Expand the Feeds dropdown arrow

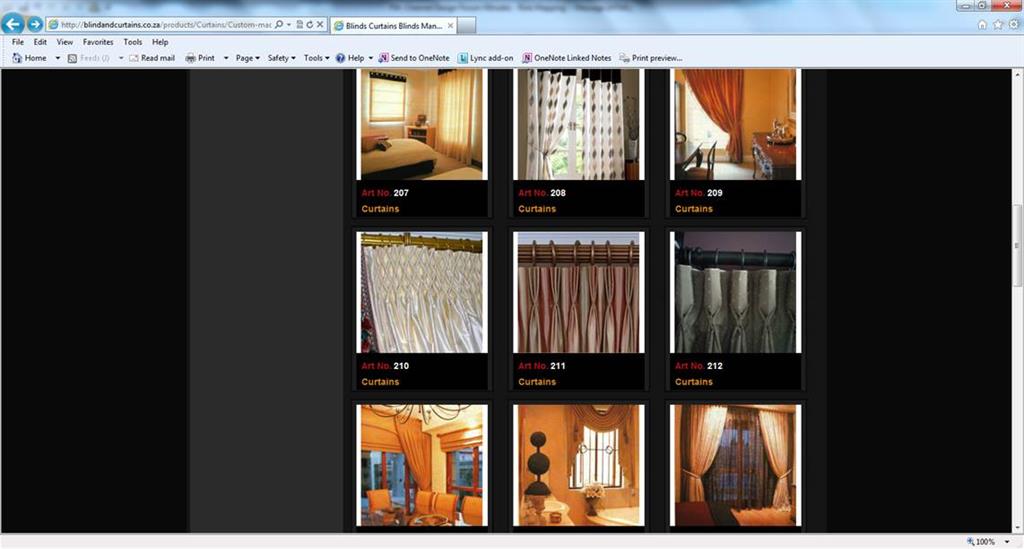click(x=121, y=58)
